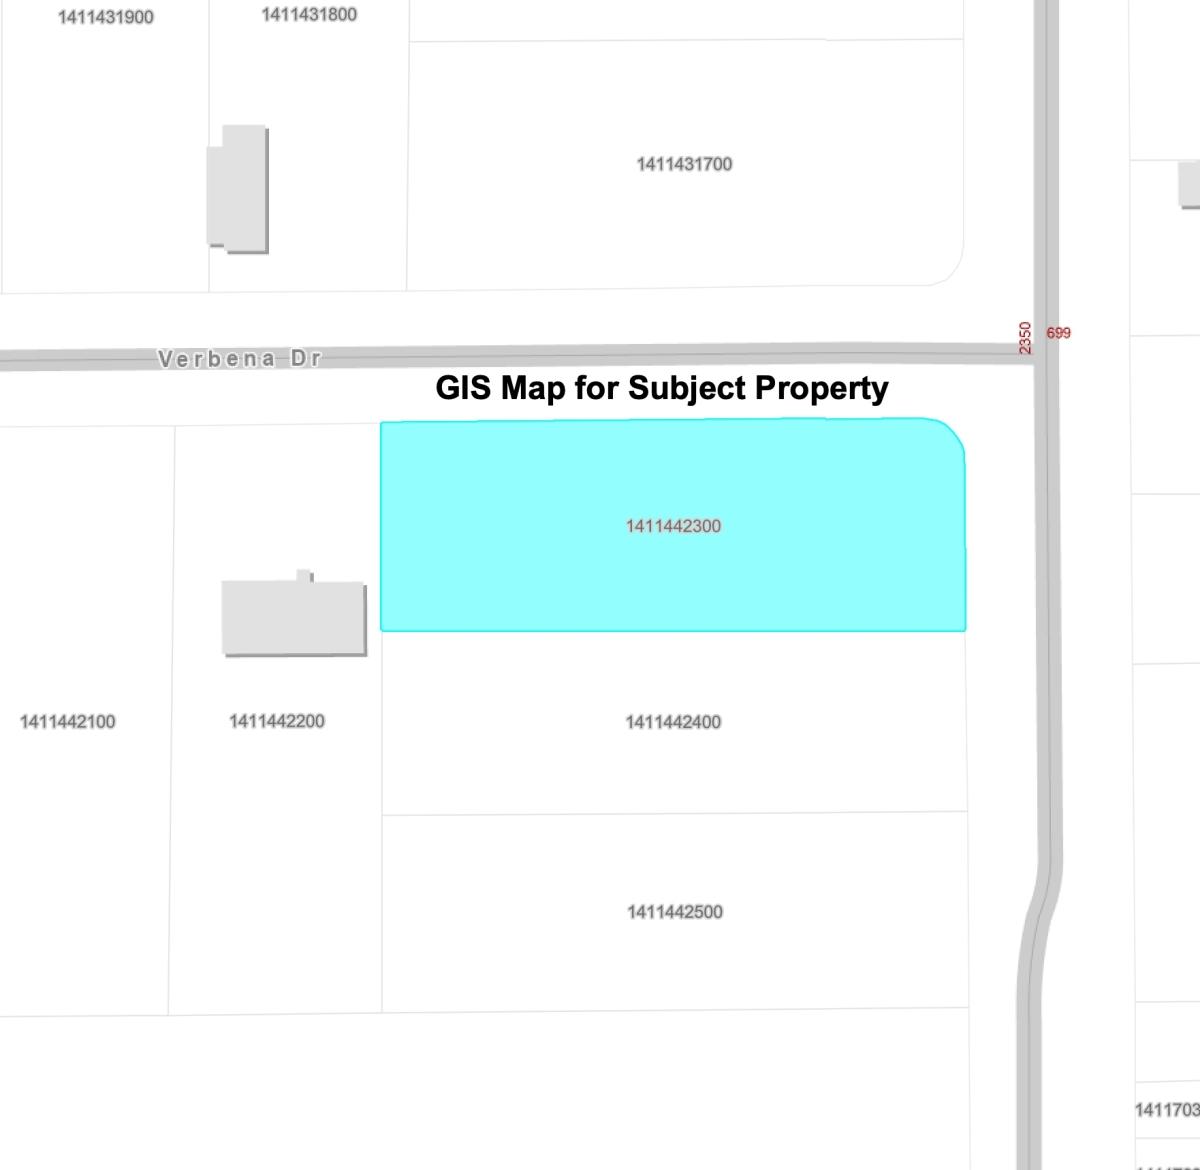
Task: Click the red parcel number inside the cyan parcel
Action: [x=675, y=525]
